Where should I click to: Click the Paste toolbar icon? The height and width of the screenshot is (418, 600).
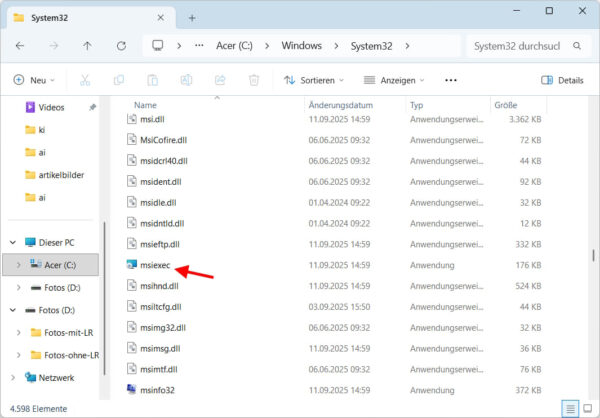pyautogui.click(x=152, y=80)
